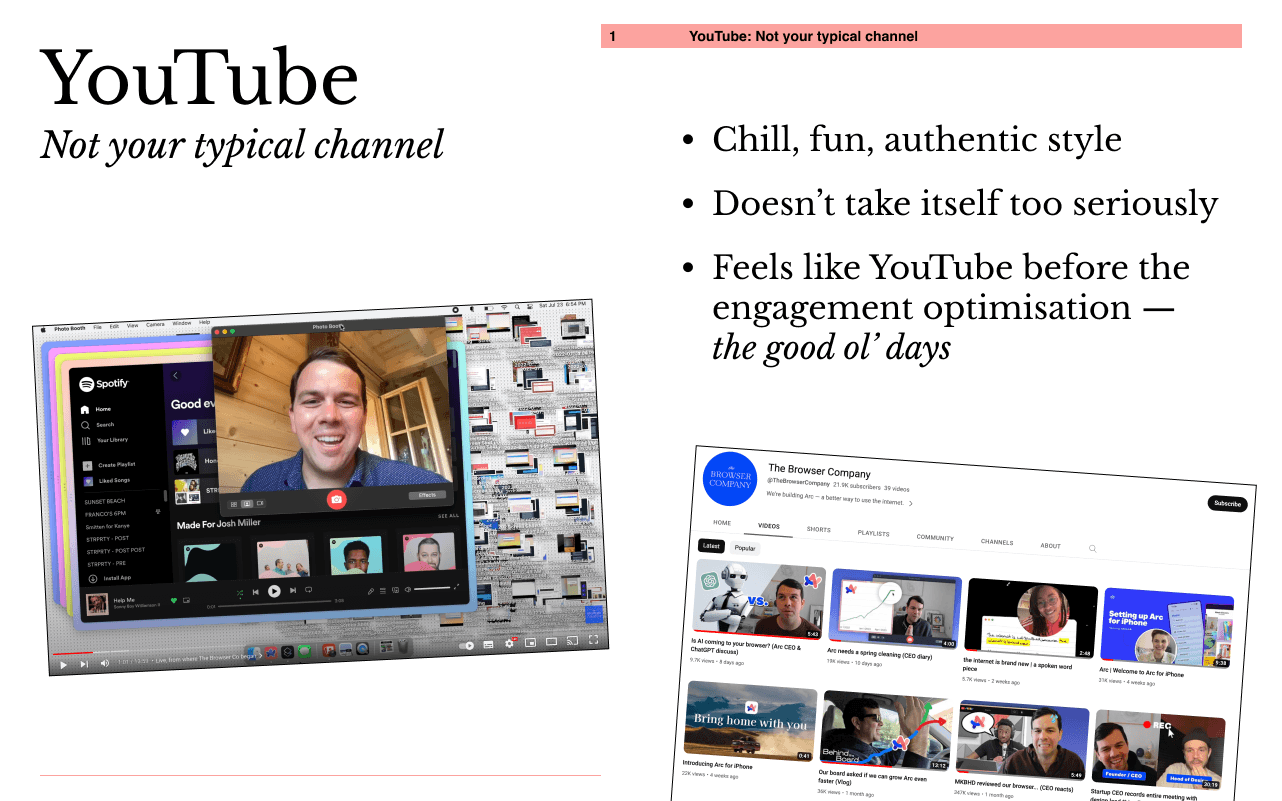Viewport: 1282px width, 801px height.
Task: Select the single photo mode in Photo Booth
Action: 247,504
